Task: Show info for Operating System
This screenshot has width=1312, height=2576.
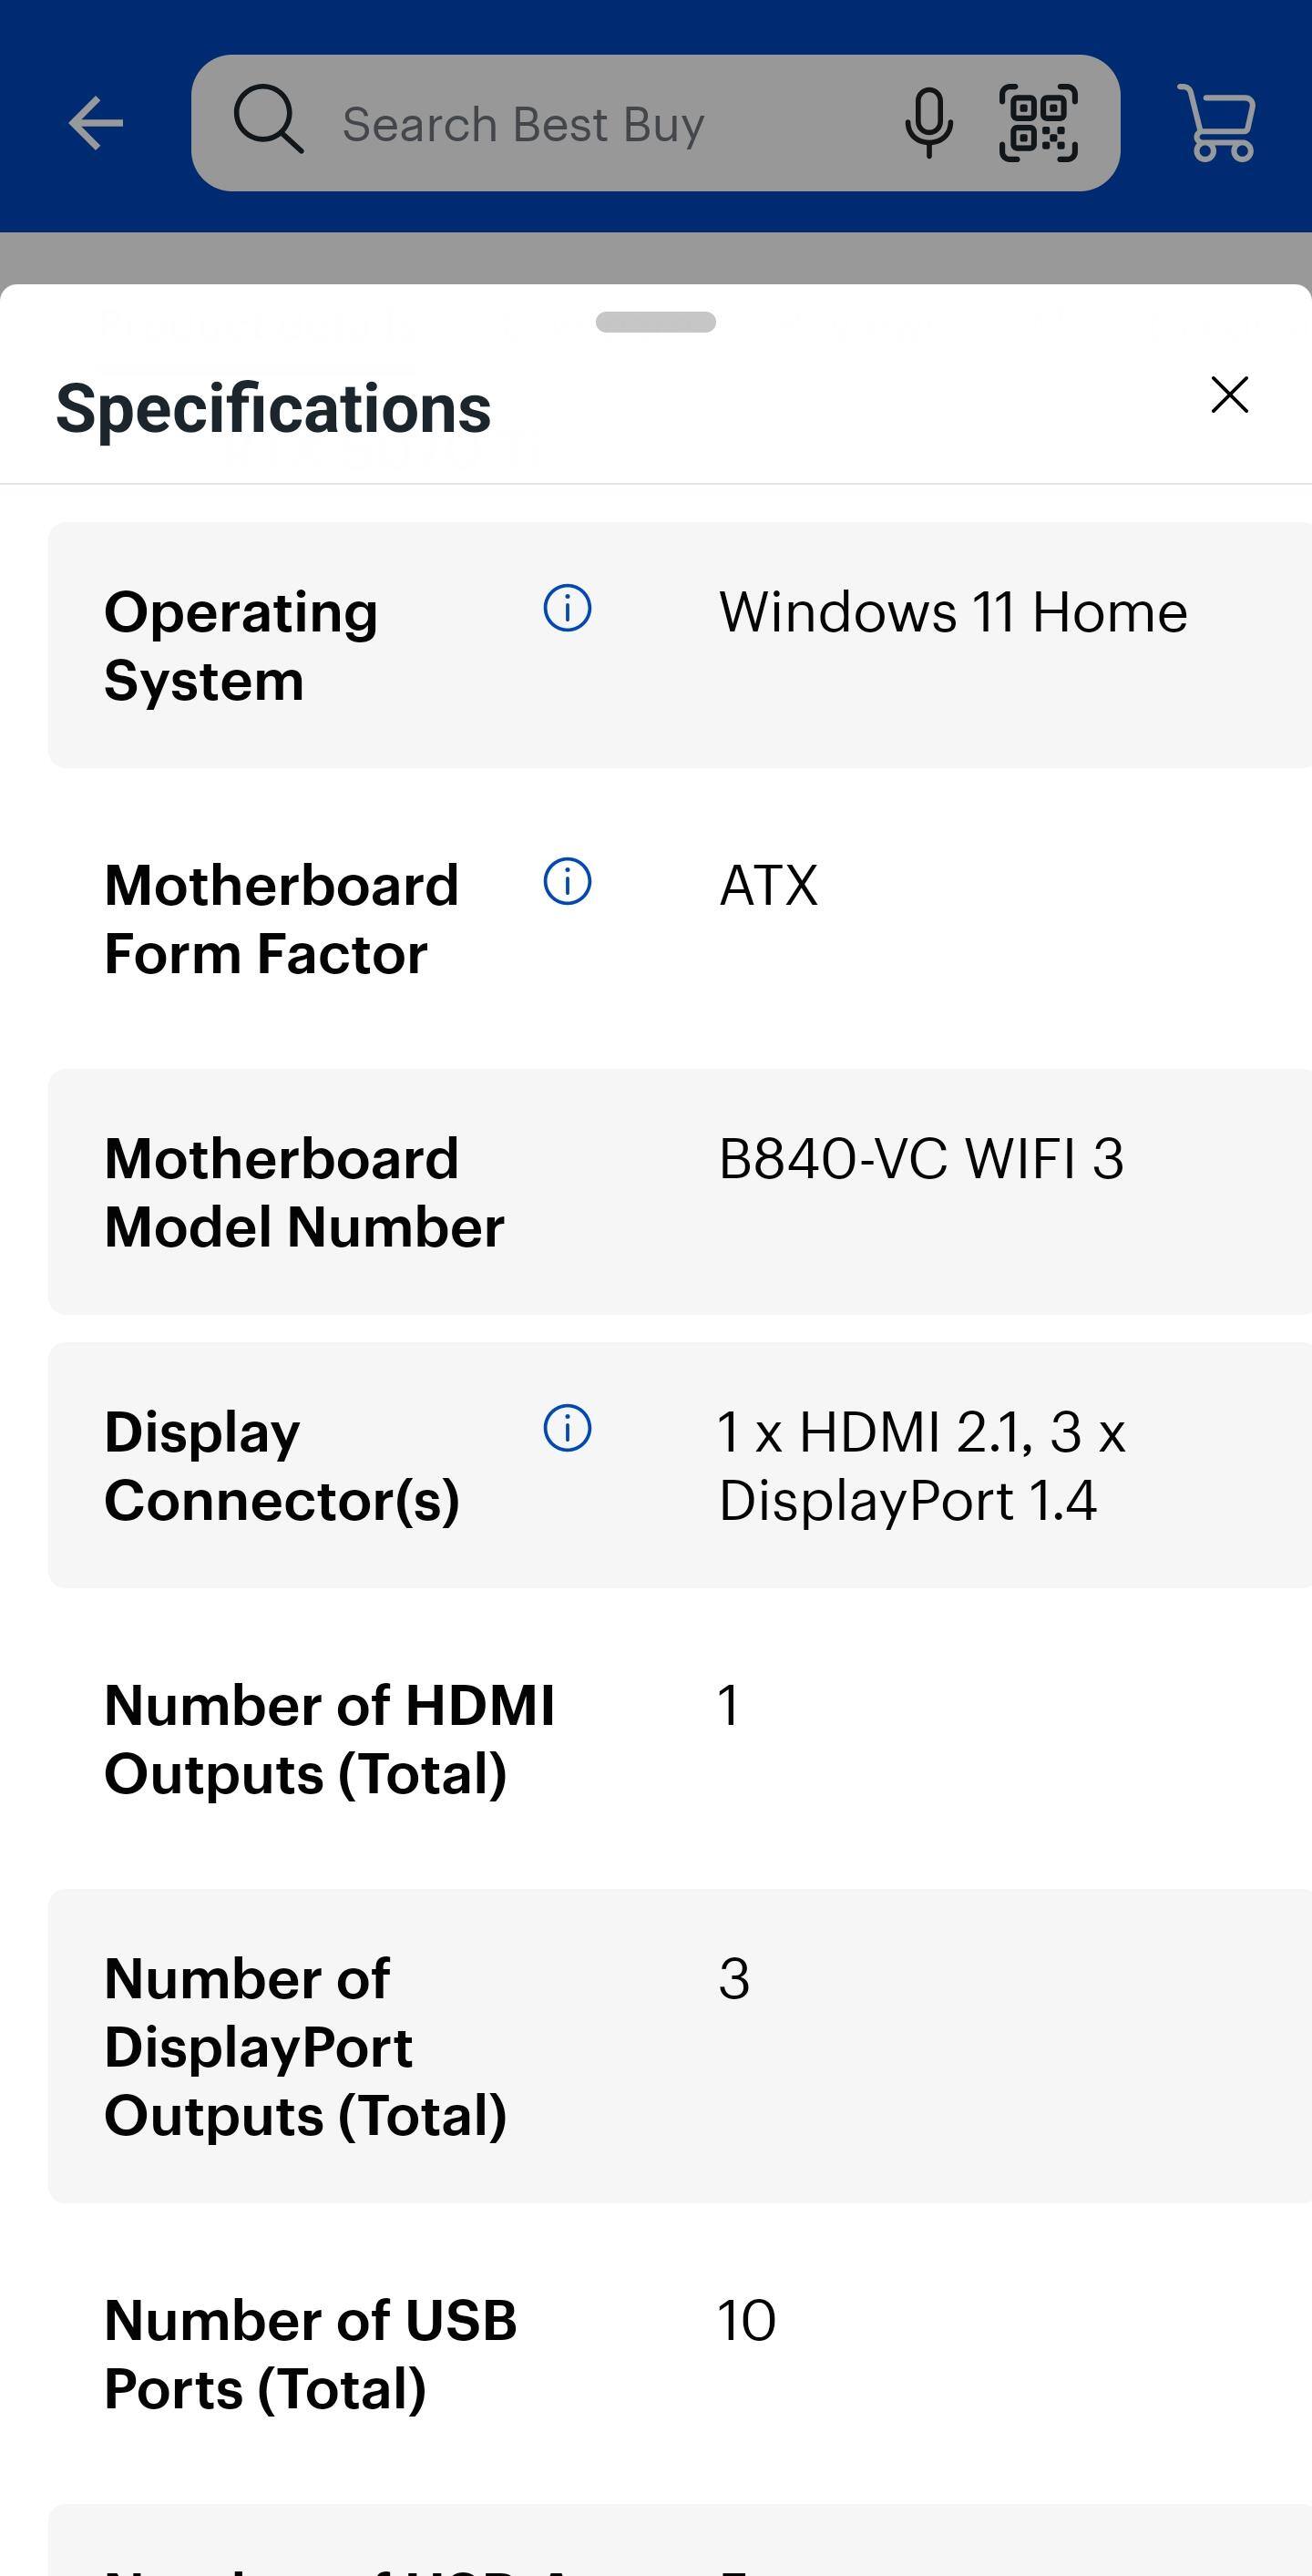Action: point(567,608)
